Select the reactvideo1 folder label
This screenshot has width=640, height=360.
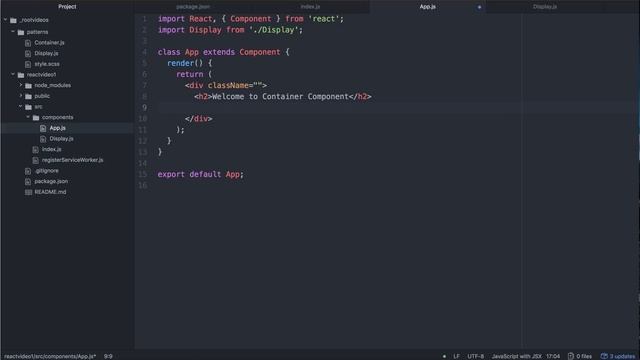click(41, 75)
